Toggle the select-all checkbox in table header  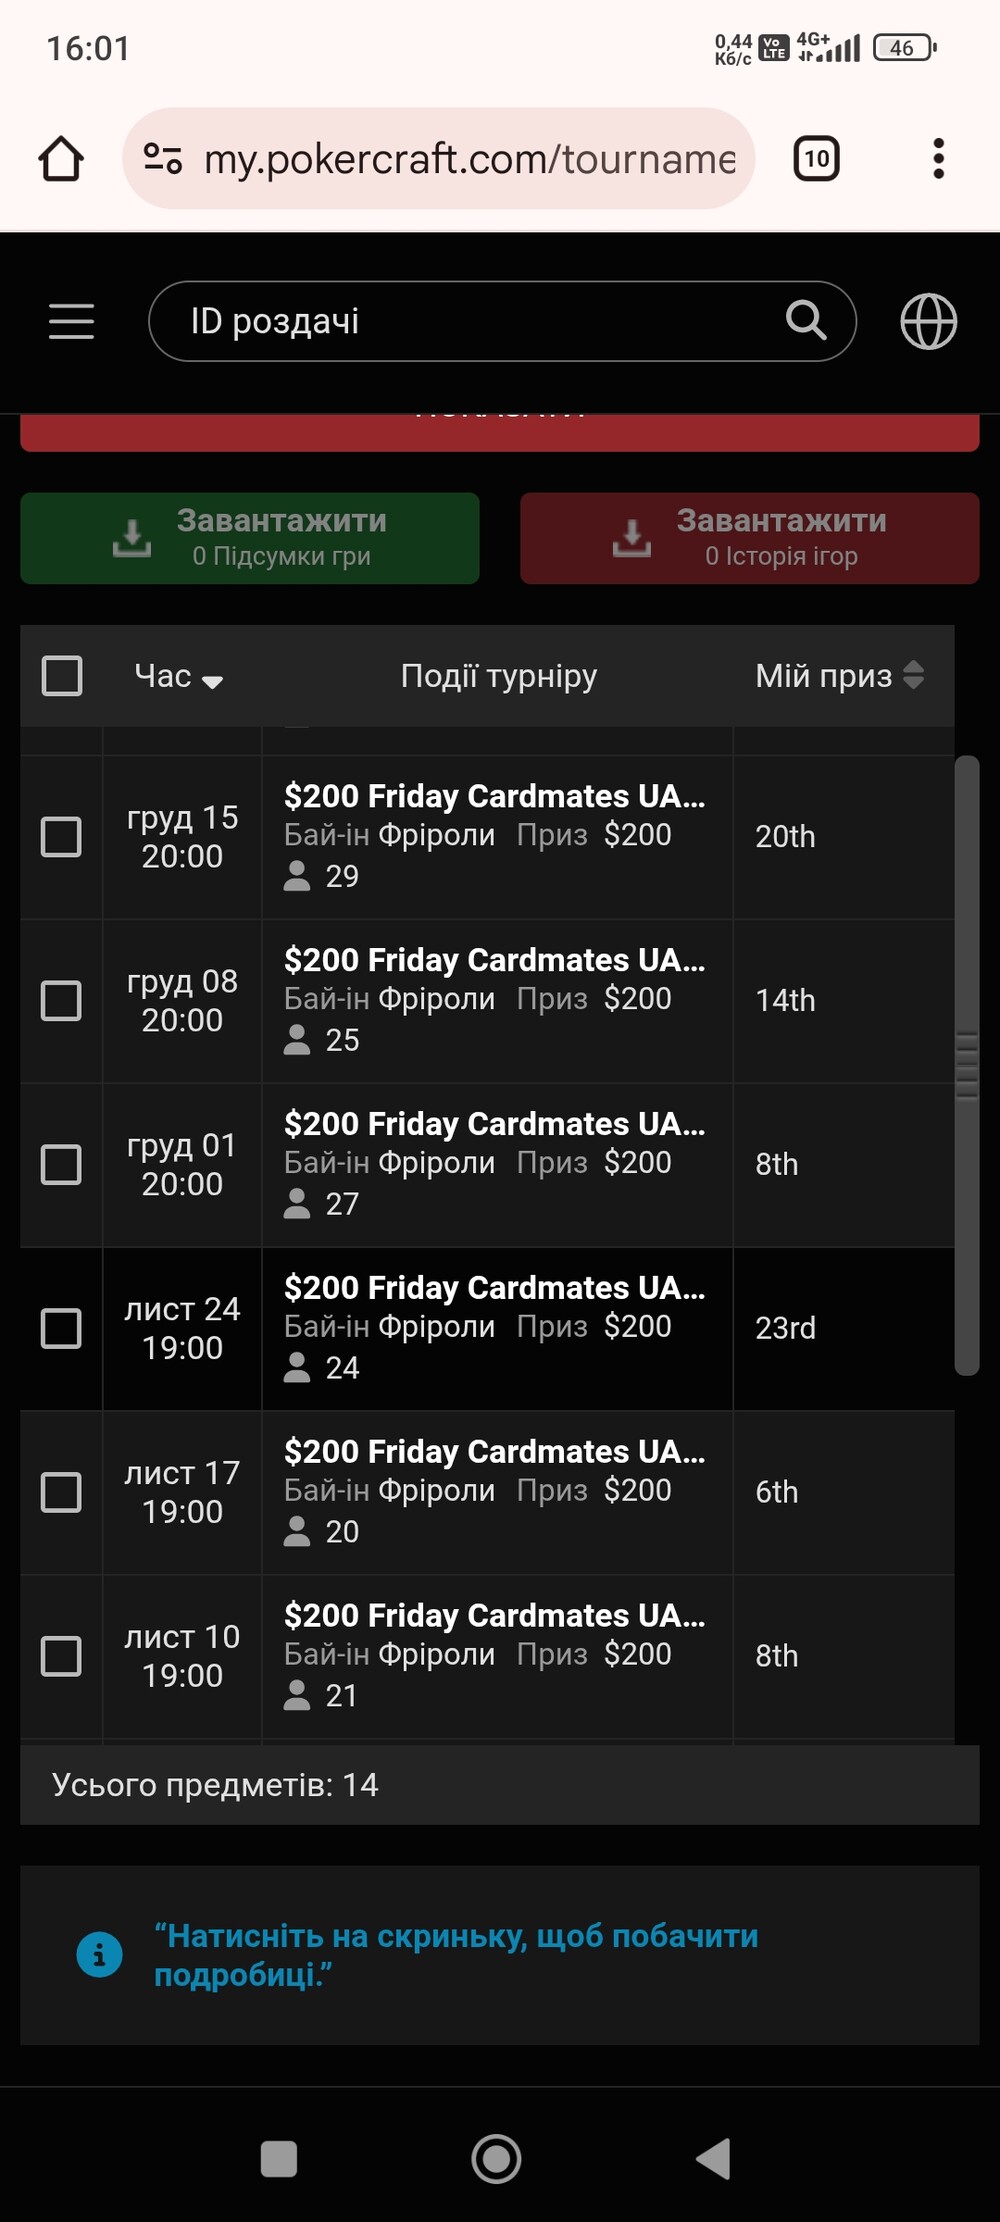[x=62, y=676]
